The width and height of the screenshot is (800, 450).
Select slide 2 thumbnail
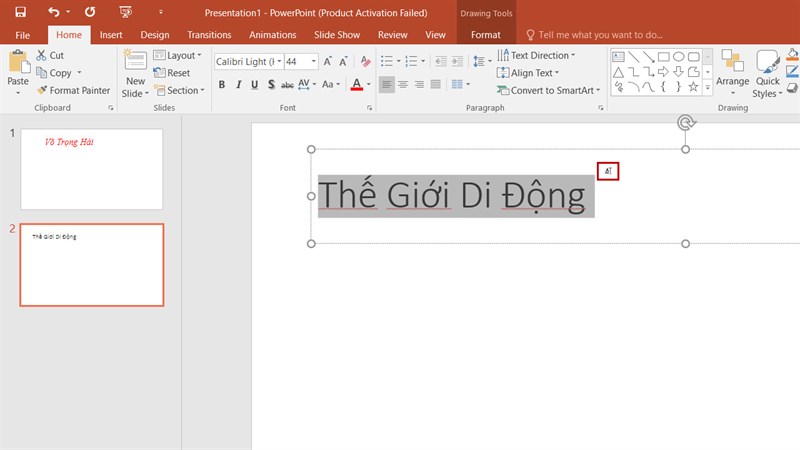coord(92,265)
